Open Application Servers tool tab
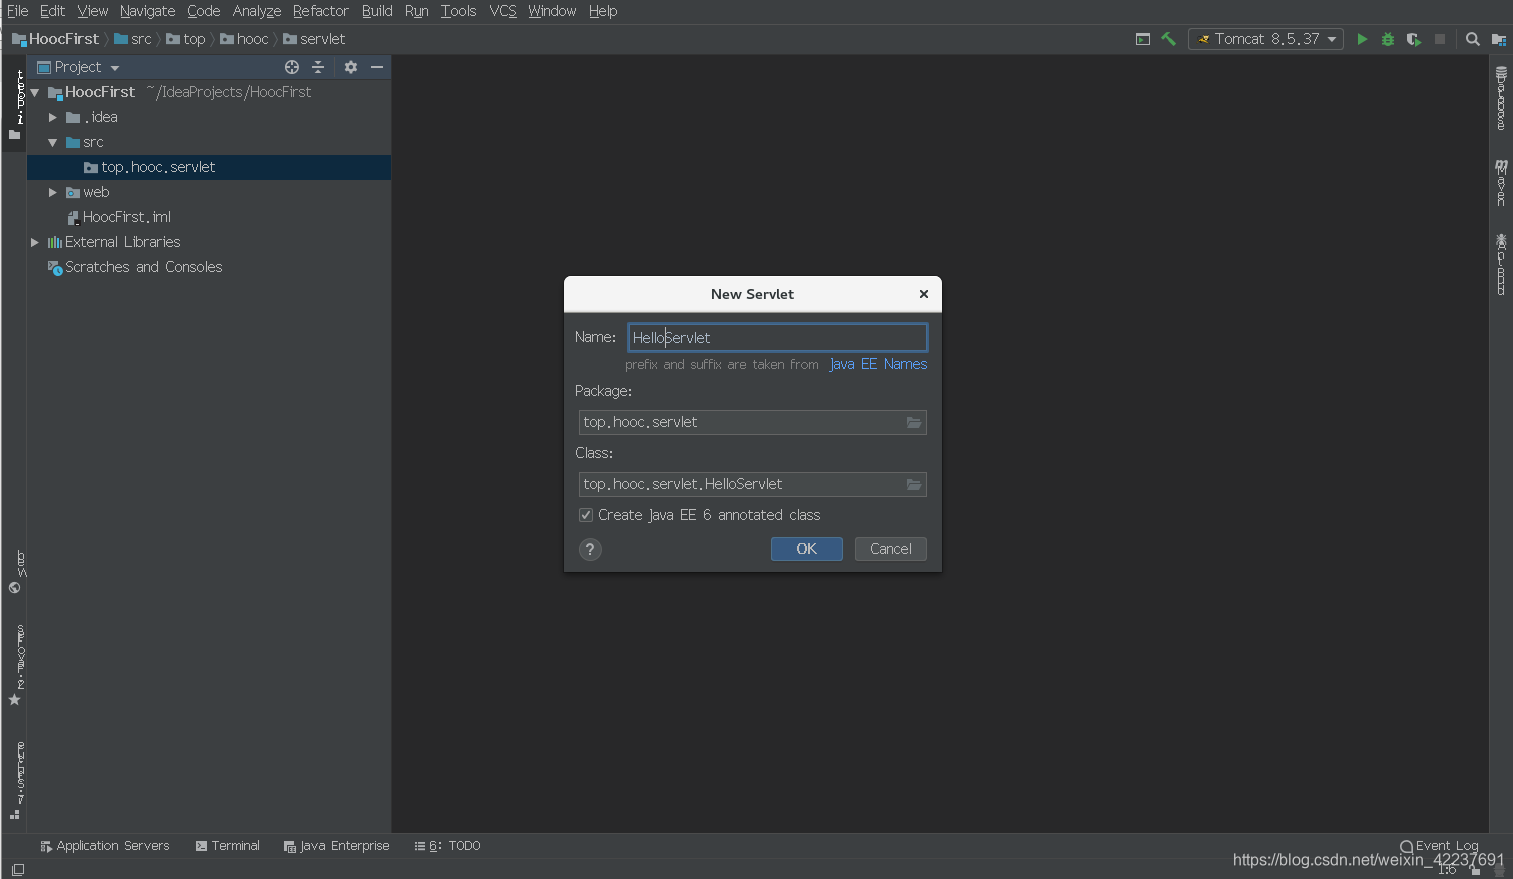 pos(105,846)
